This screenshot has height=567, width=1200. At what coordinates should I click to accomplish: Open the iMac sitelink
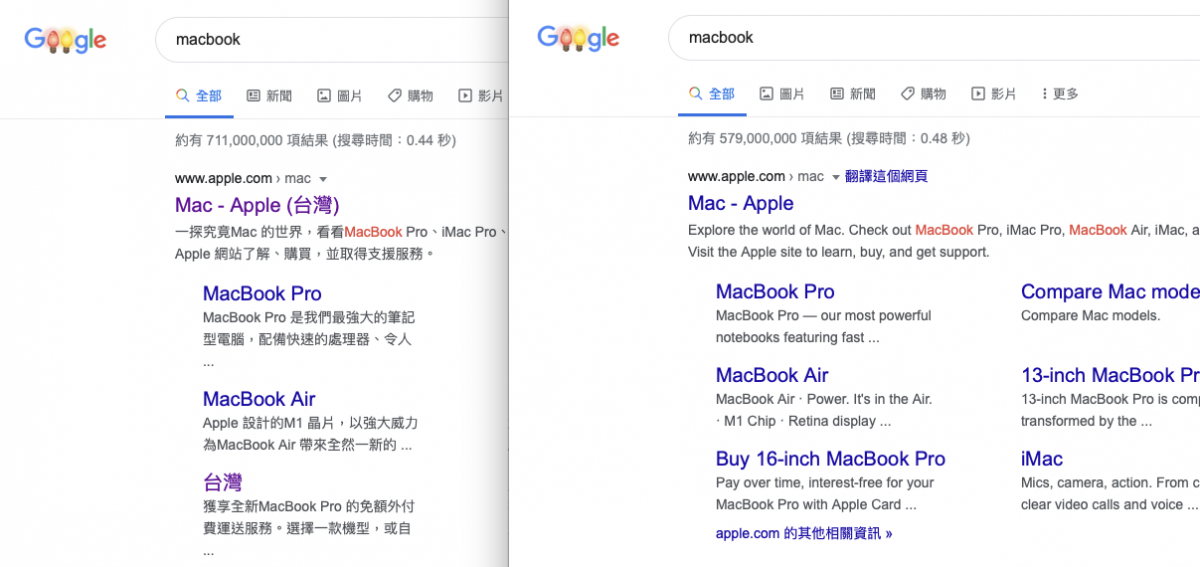pyautogui.click(x=1042, y=459)
